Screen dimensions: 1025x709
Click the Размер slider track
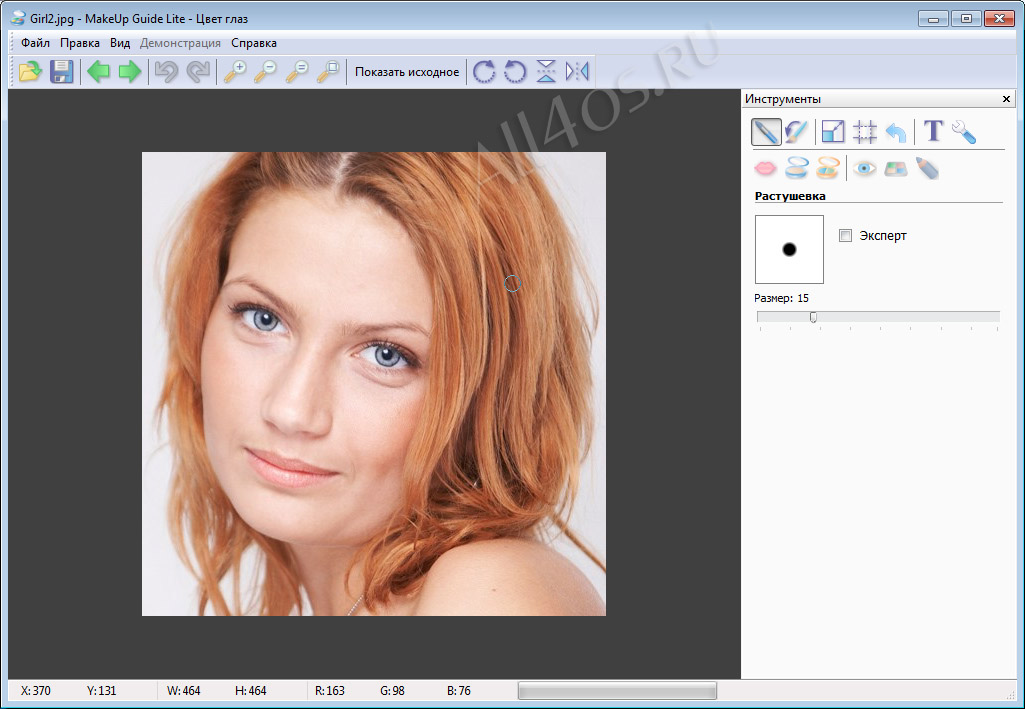[x=878, y=317]
